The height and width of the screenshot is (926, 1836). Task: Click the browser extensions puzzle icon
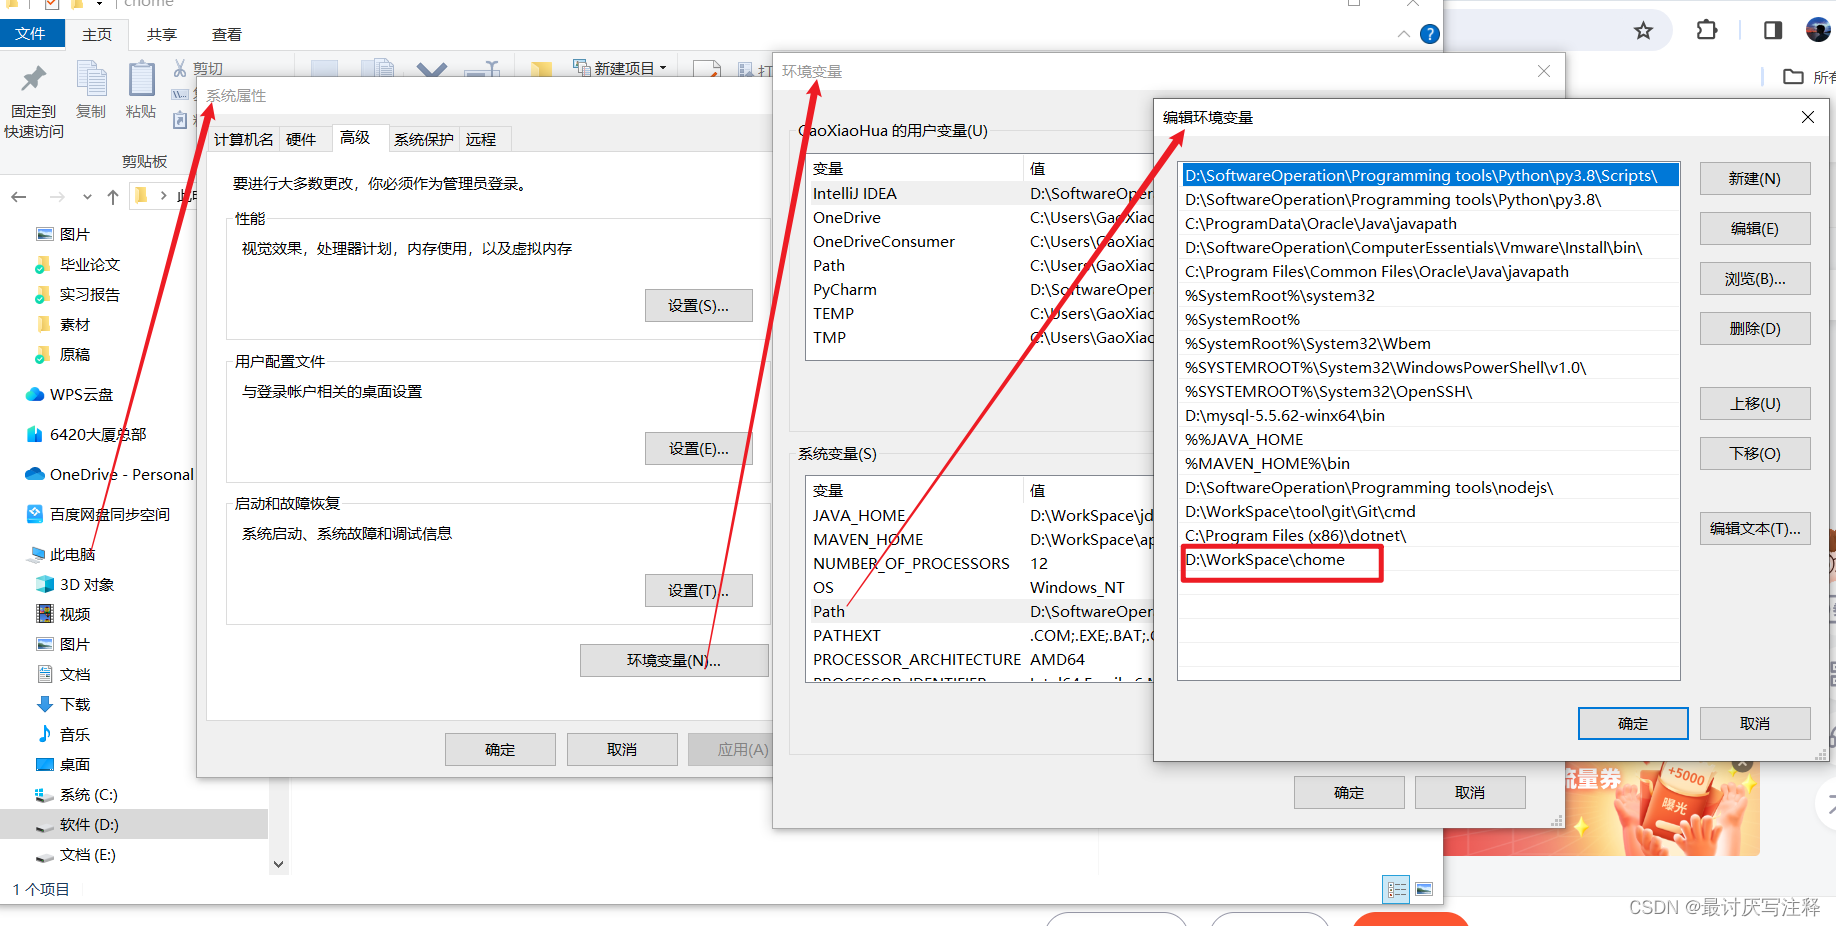pyautogui.click(x=1706, y=30)
